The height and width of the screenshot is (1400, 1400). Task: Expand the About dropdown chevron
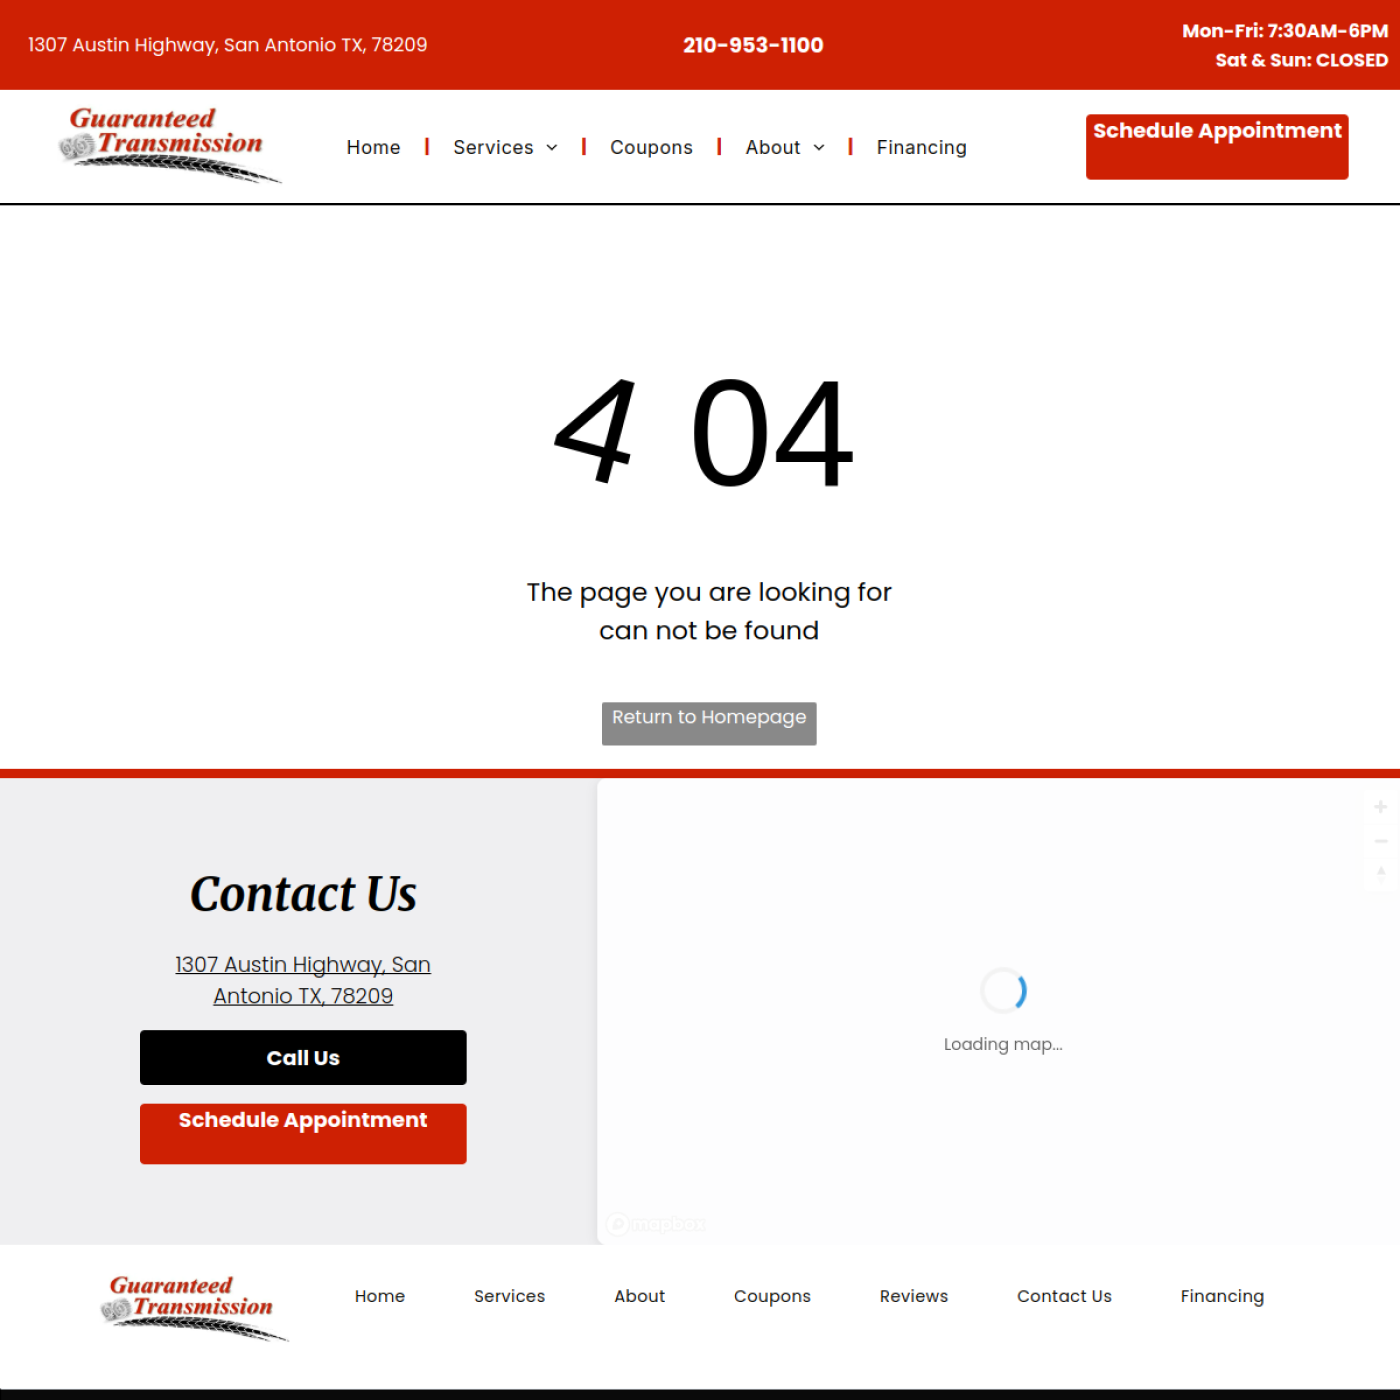(819, 148)
